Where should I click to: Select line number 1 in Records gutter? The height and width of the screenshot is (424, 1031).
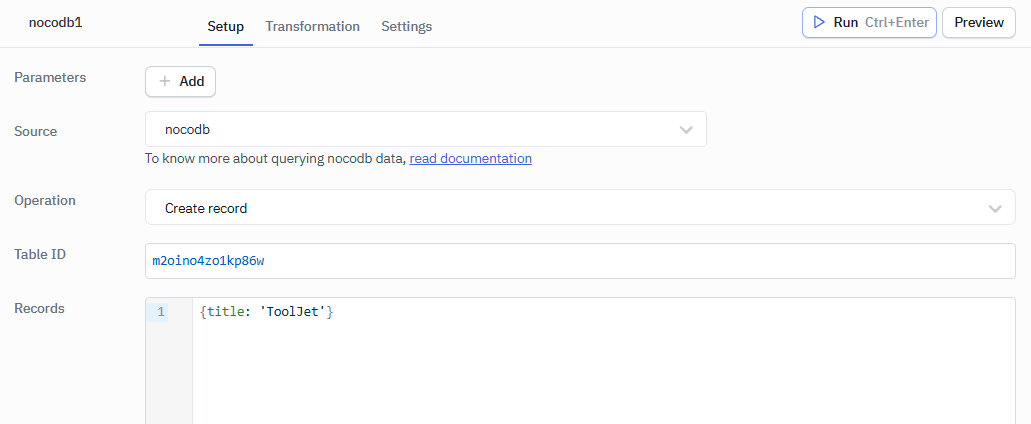161,312
